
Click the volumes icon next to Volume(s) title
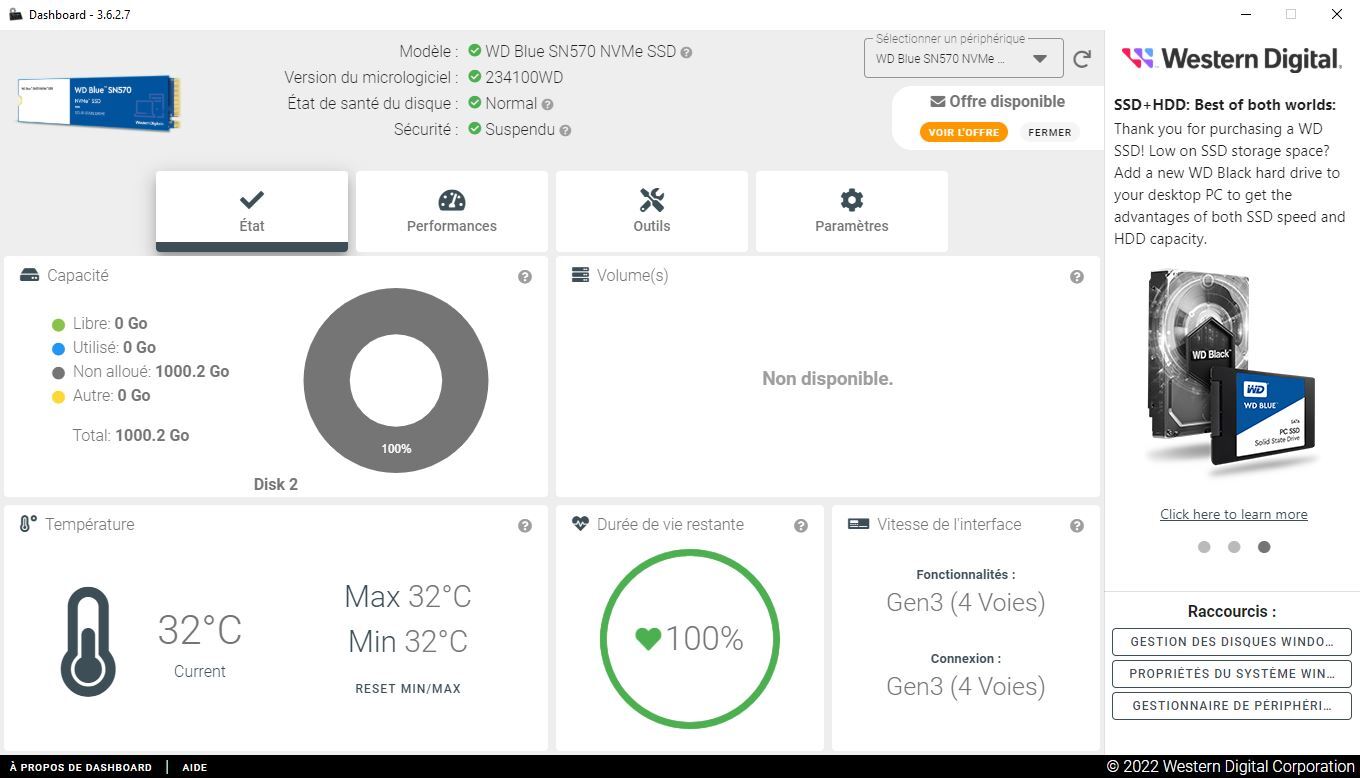pyautogui.click(x=580, y=275)
